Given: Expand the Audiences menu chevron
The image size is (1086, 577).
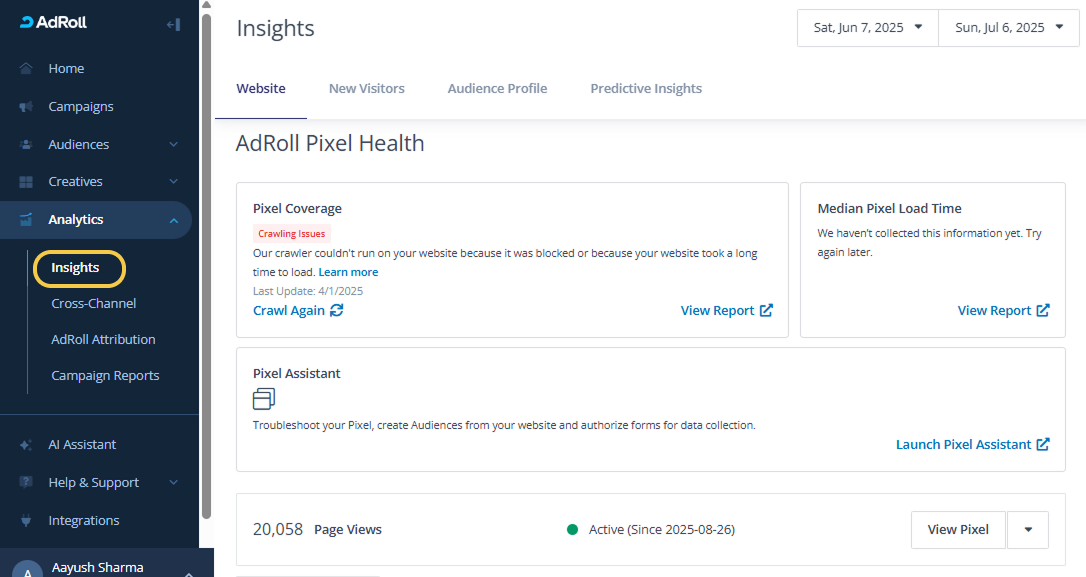Looking at the screenshot, I should click(174, 145).
